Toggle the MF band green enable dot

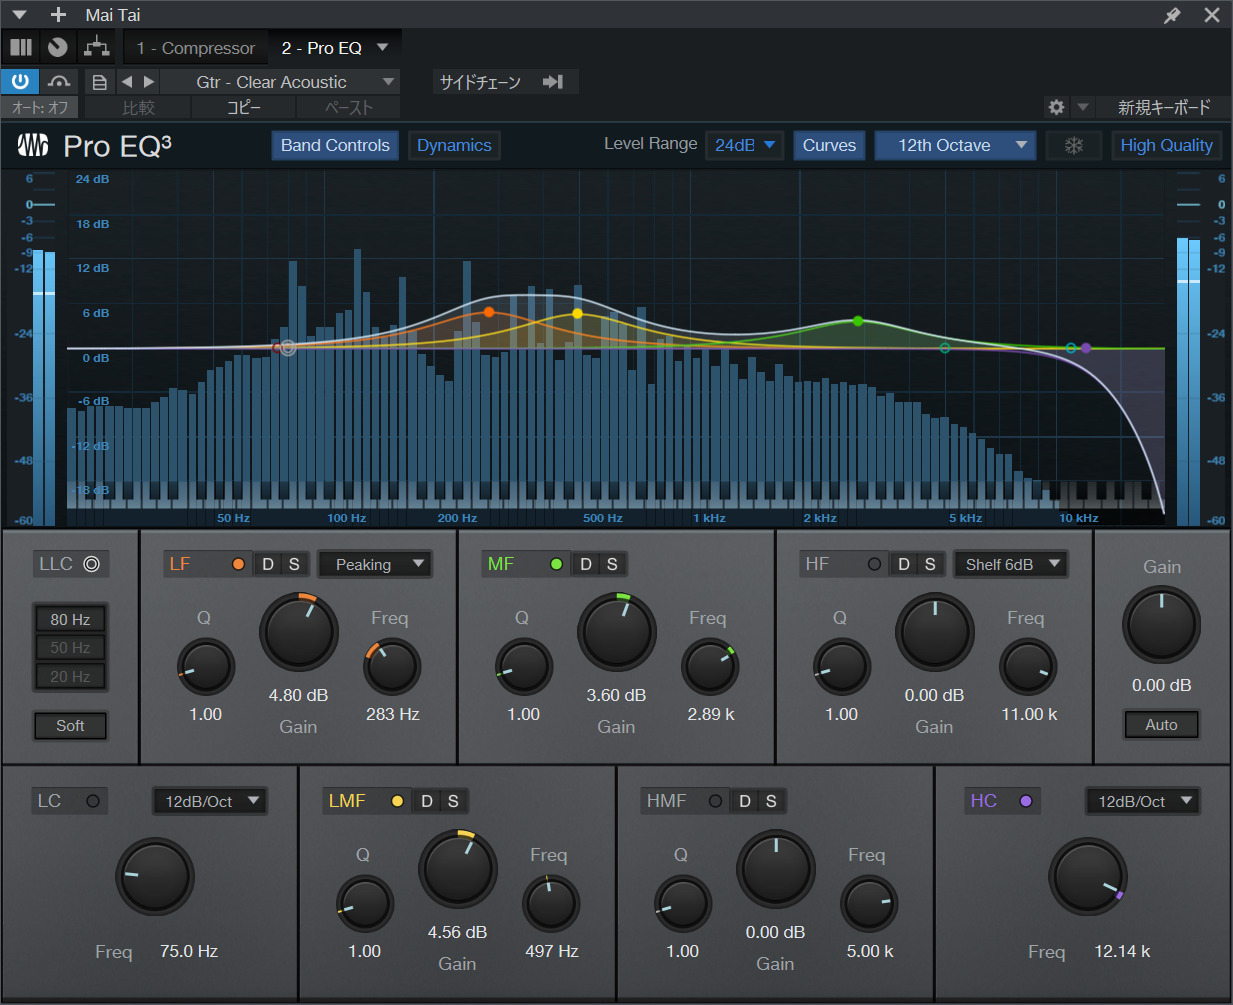[x=556, y=564]
